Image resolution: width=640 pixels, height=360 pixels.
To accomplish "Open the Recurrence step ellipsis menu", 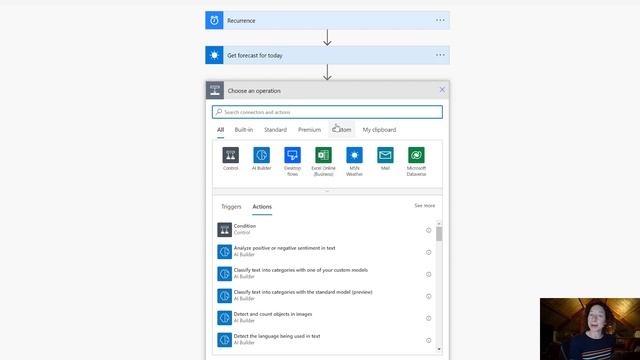I will point(440,20).
